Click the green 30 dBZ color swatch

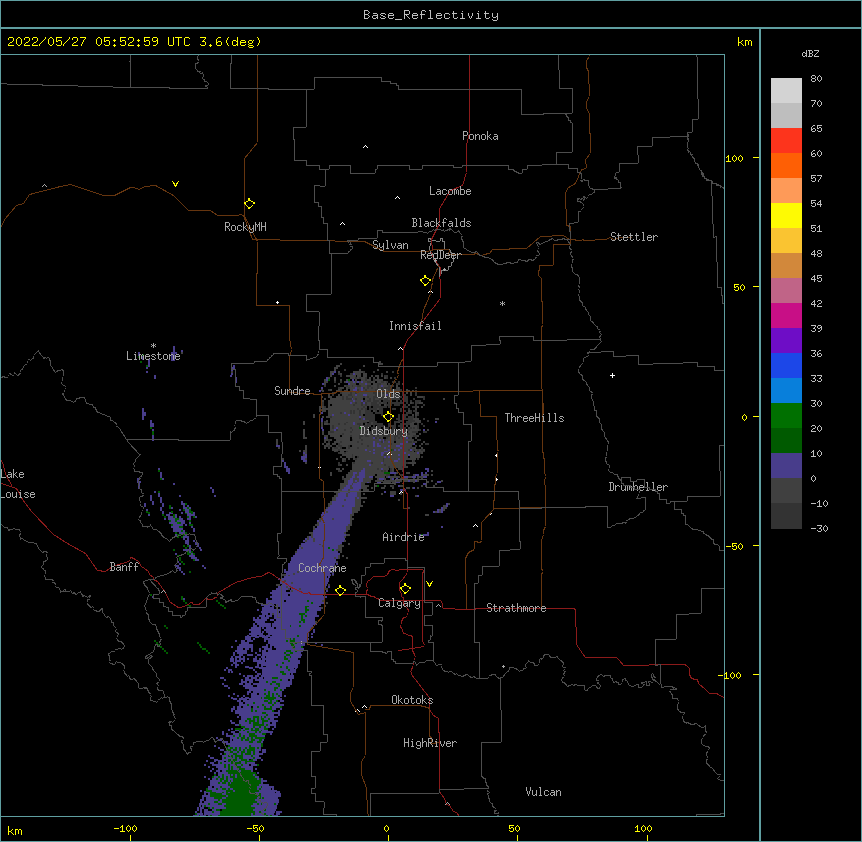[786, 416]
